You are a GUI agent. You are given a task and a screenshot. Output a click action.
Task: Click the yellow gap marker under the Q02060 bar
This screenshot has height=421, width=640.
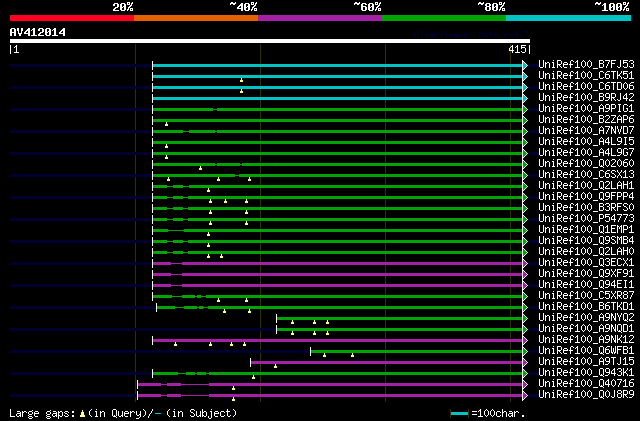click(200, 168)
